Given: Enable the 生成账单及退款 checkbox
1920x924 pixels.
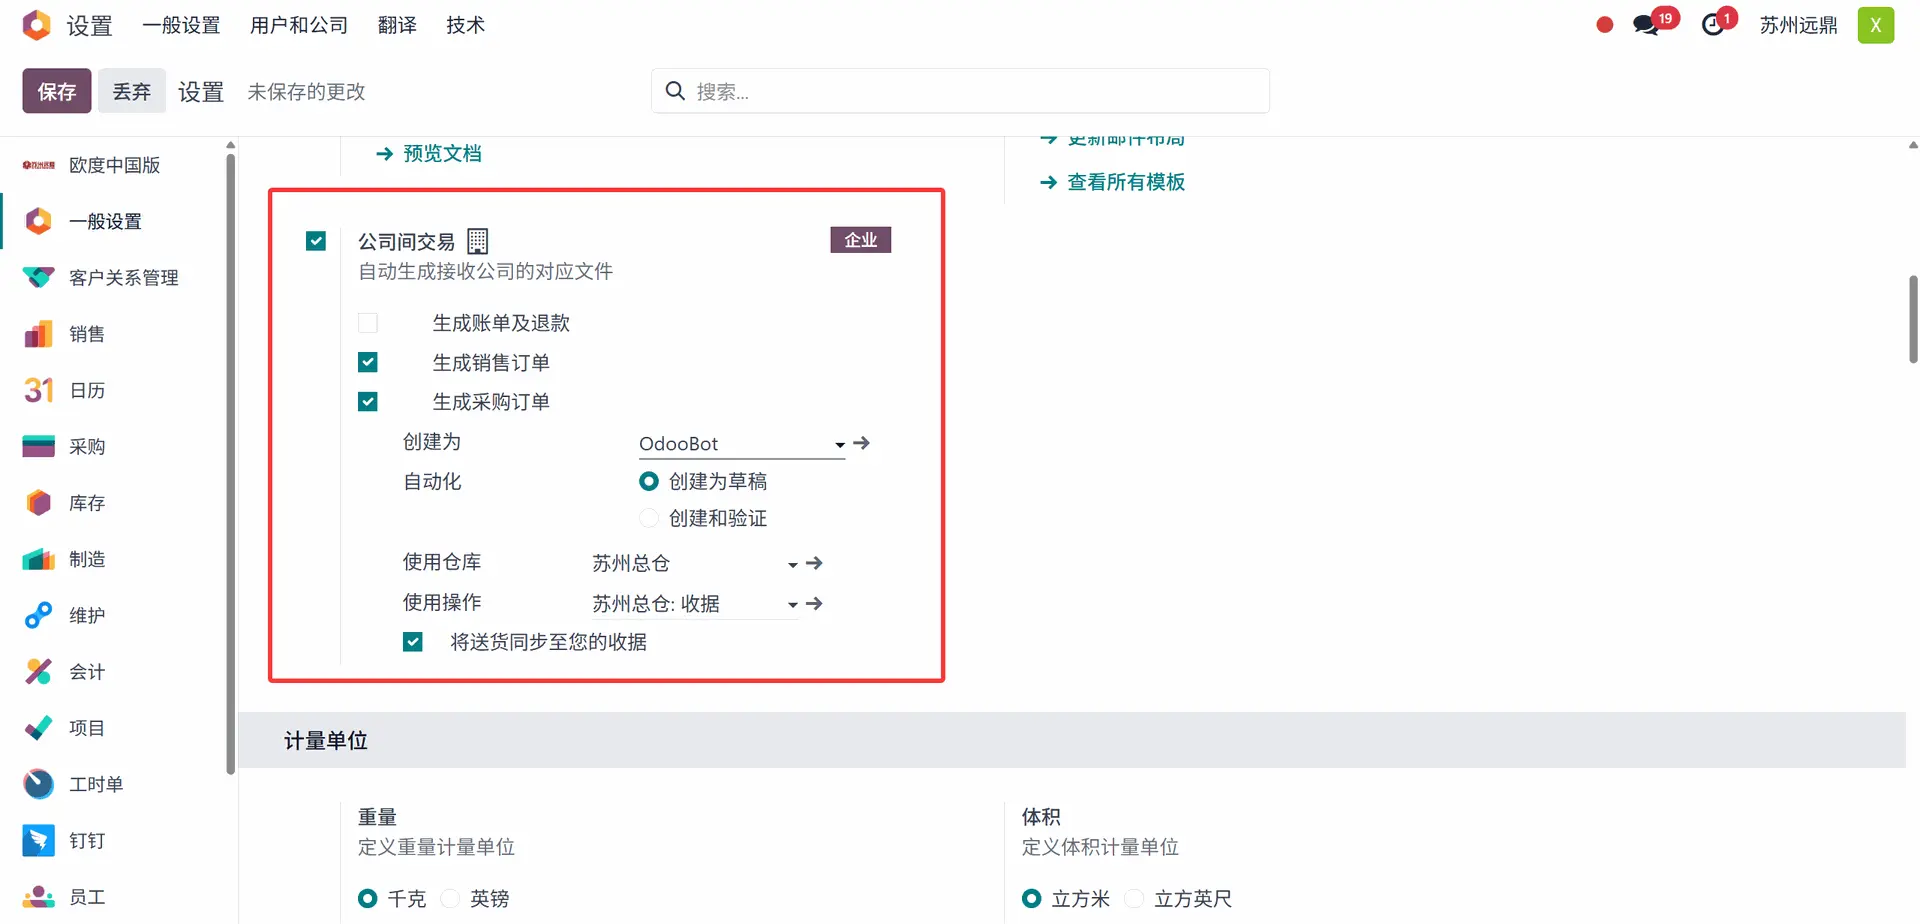Looking at the screenshot, I should coord(368,323).
